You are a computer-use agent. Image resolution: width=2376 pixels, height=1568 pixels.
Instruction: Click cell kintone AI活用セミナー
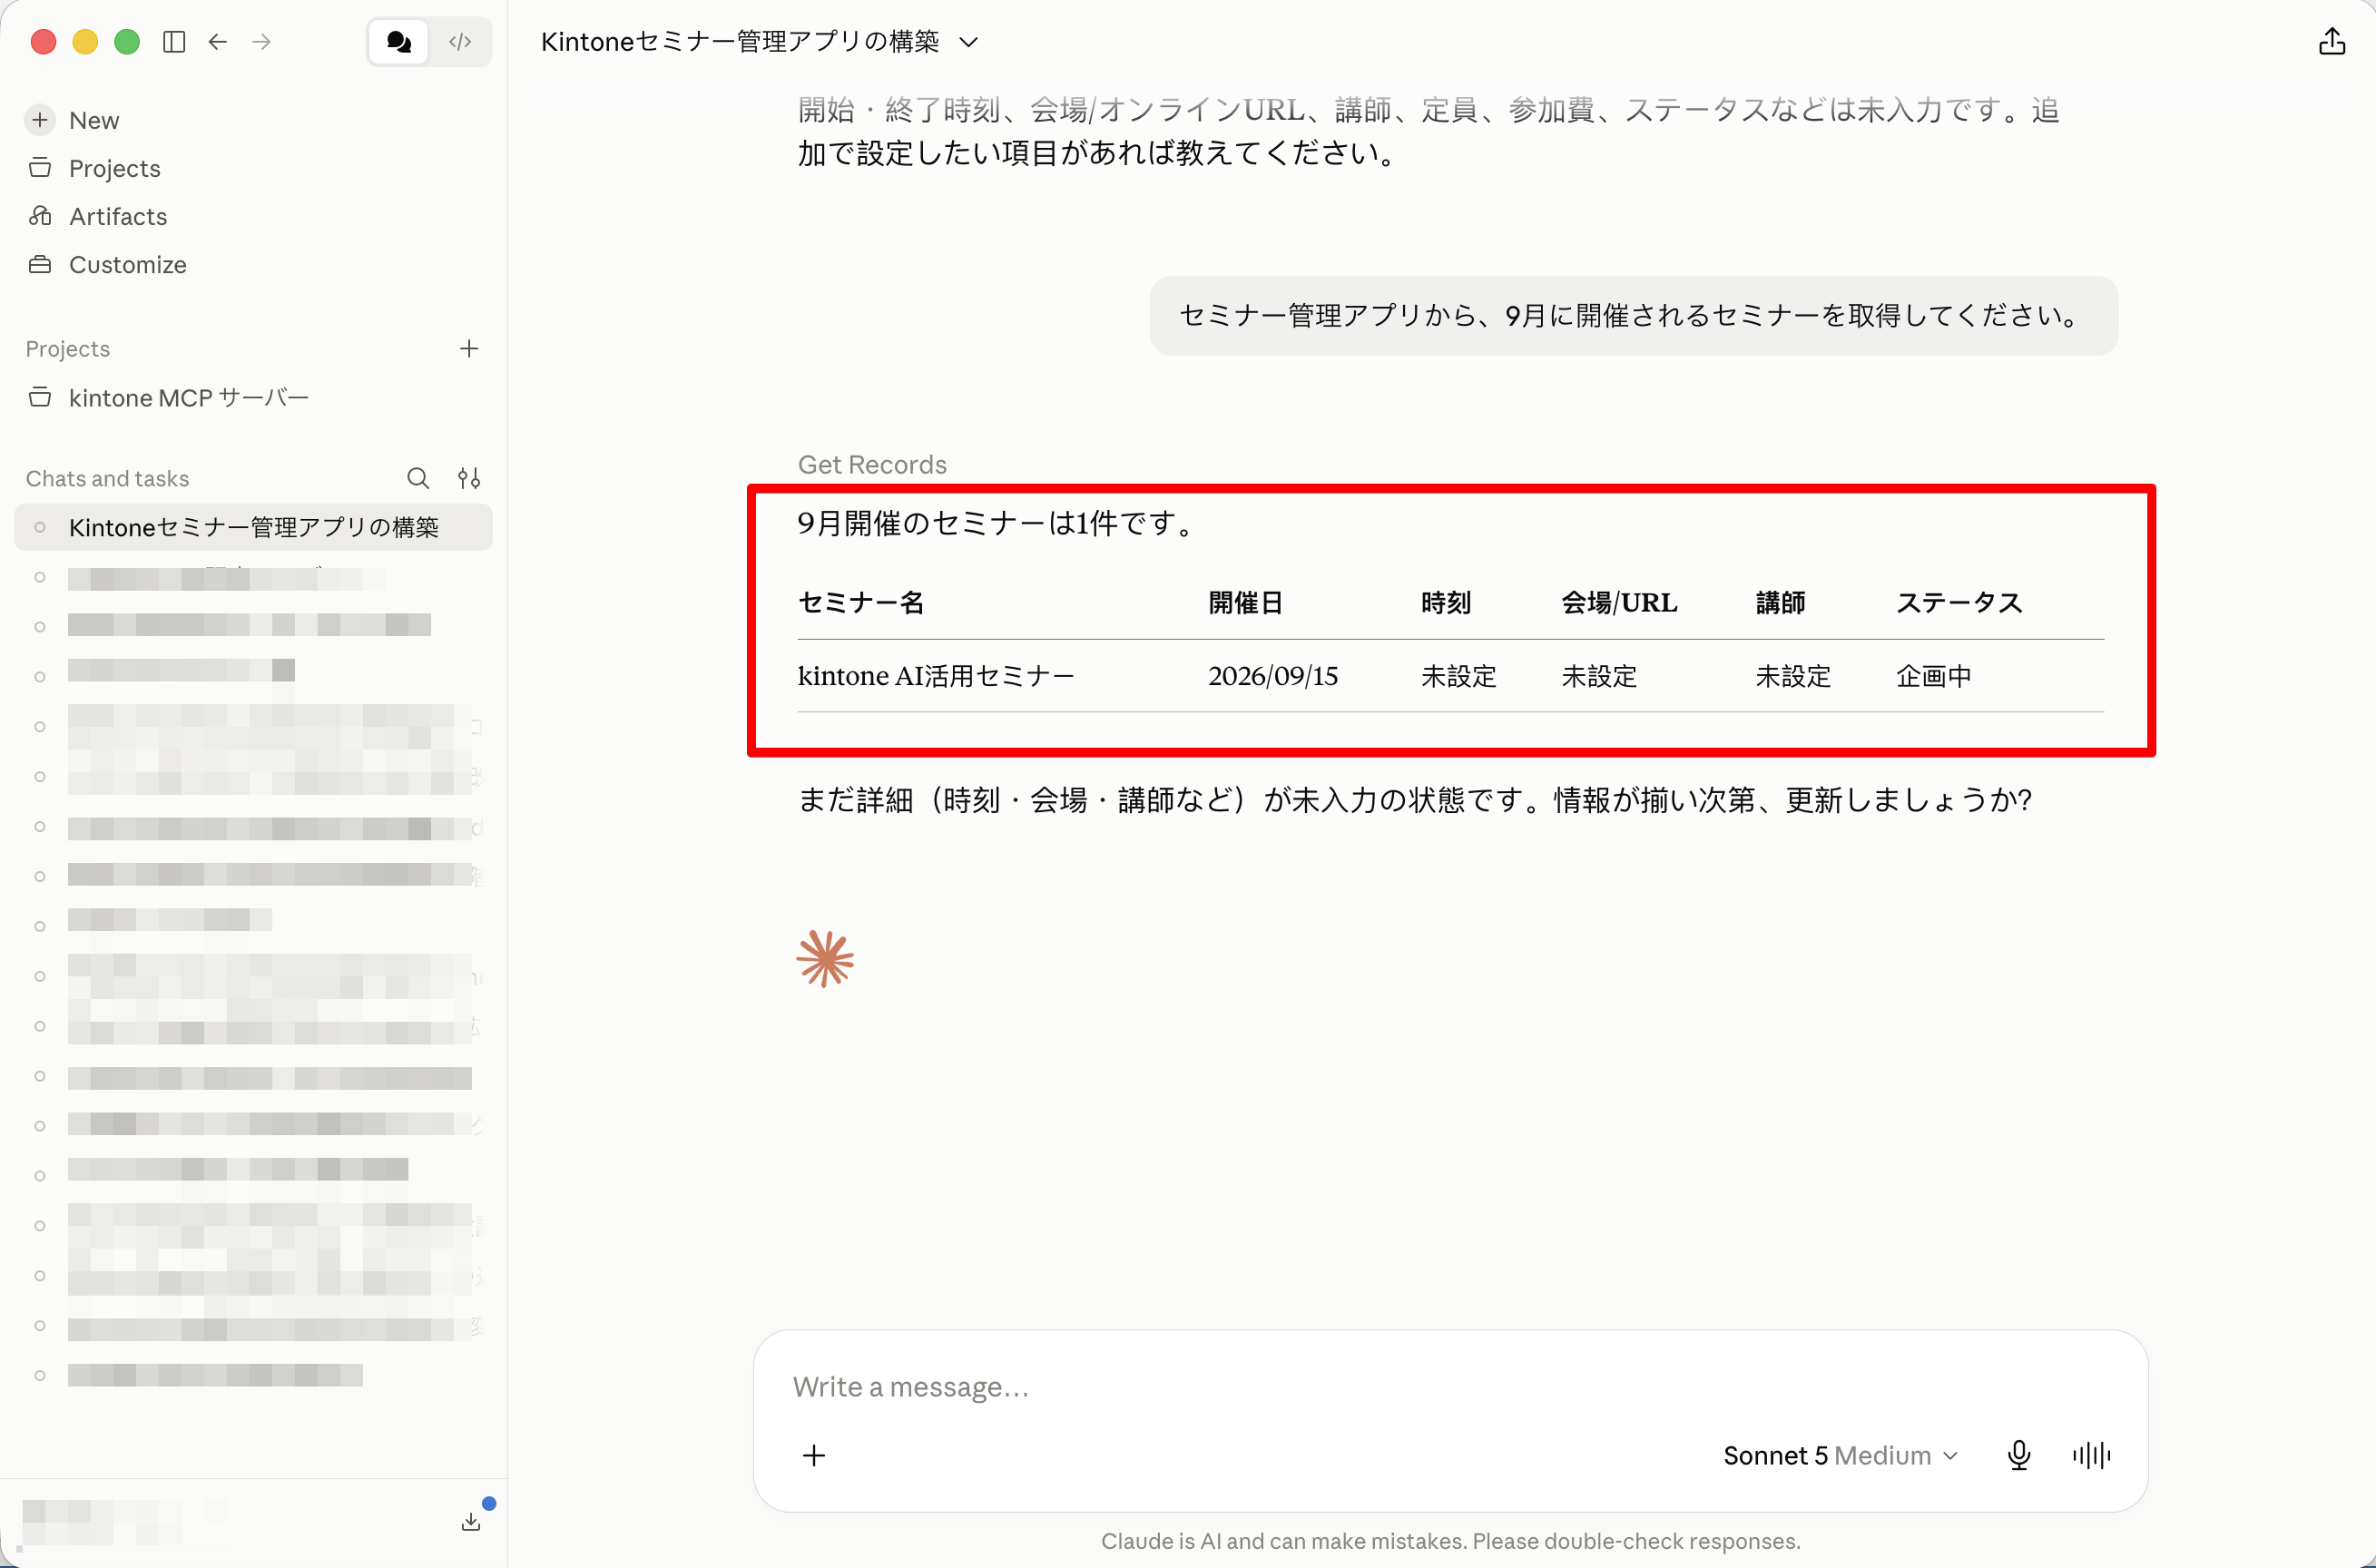(x=936, y=676)
